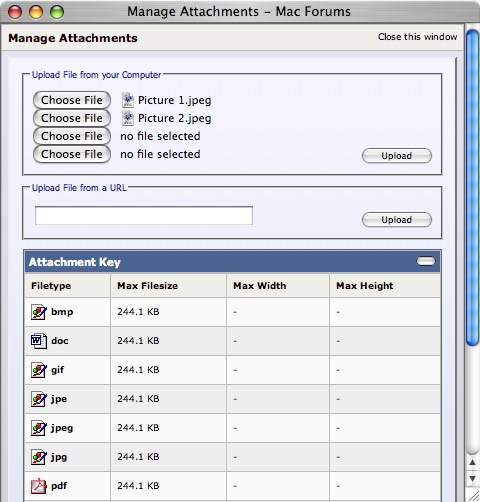Click the Picture 1.jpeg file icon
This screenshot has width=480, height=502.
click(128, 100)
